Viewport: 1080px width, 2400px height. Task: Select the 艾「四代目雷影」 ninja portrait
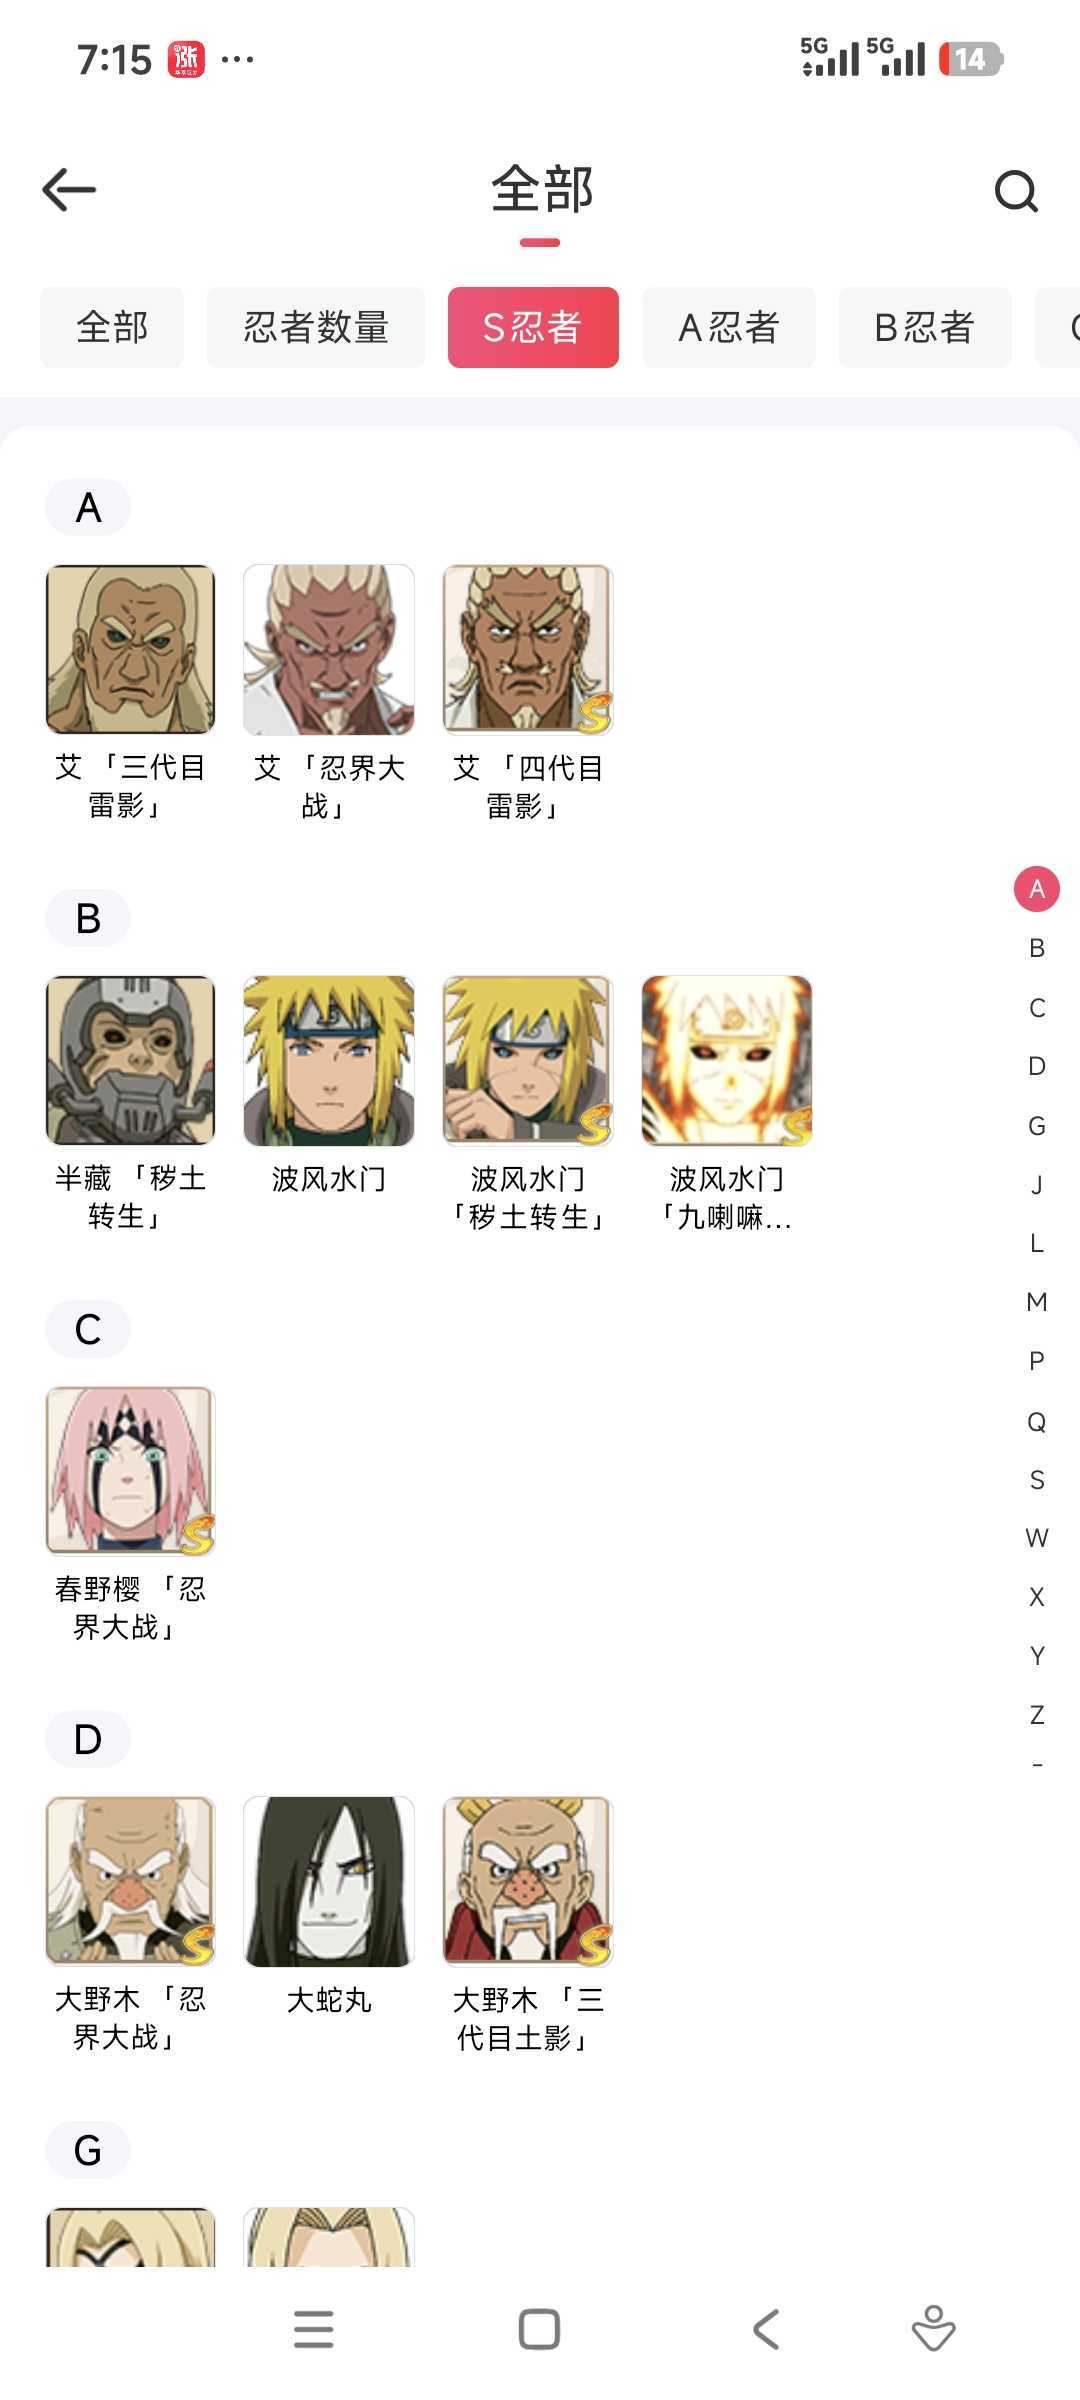click(x=528, y=649)
